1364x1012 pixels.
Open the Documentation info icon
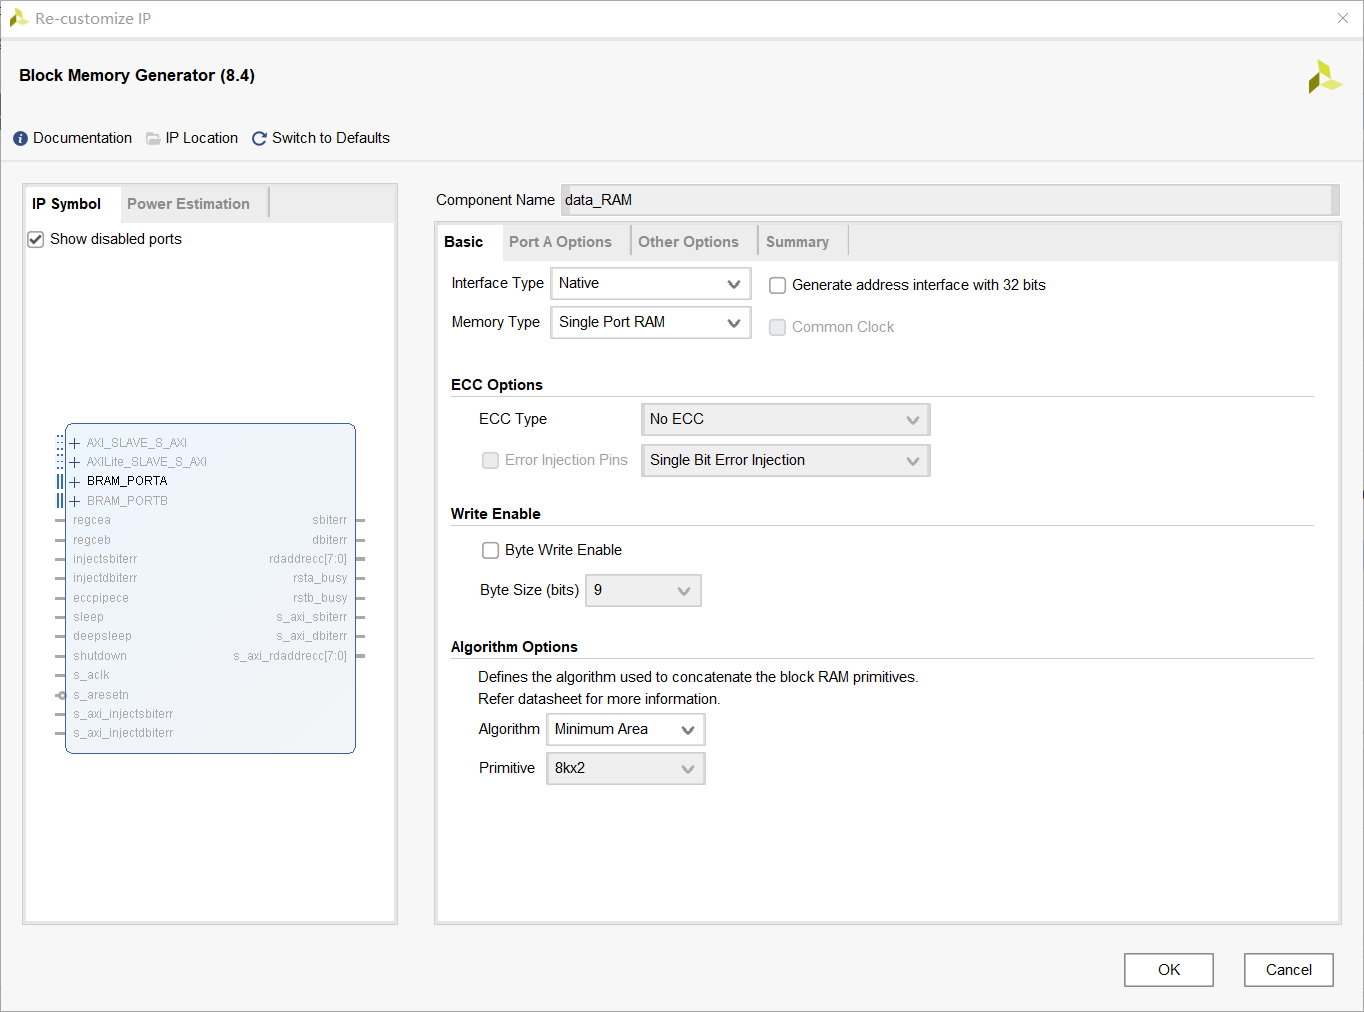point(20,139)
